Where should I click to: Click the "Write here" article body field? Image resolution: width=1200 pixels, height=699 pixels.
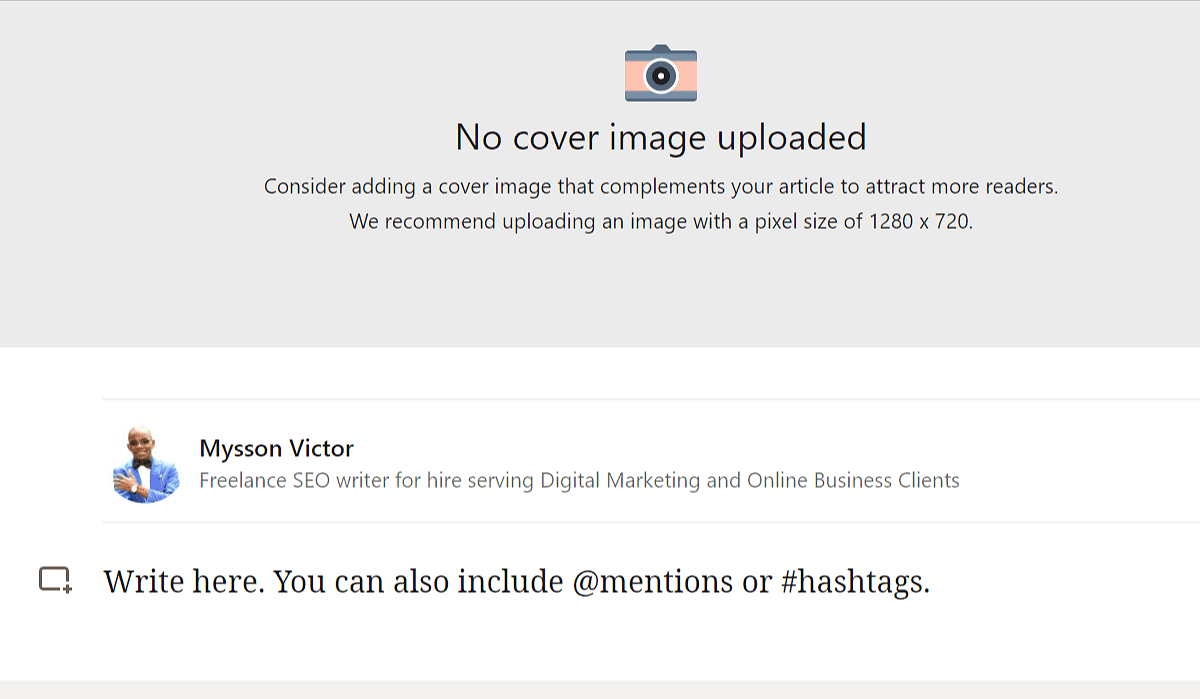pos(517,581)
